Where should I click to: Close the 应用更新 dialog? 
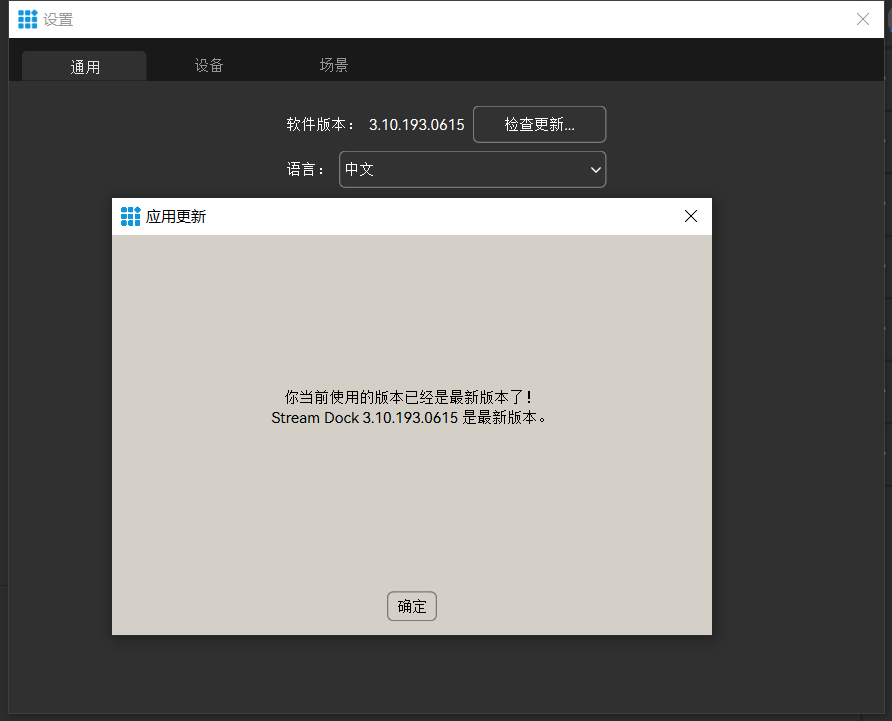691,216
